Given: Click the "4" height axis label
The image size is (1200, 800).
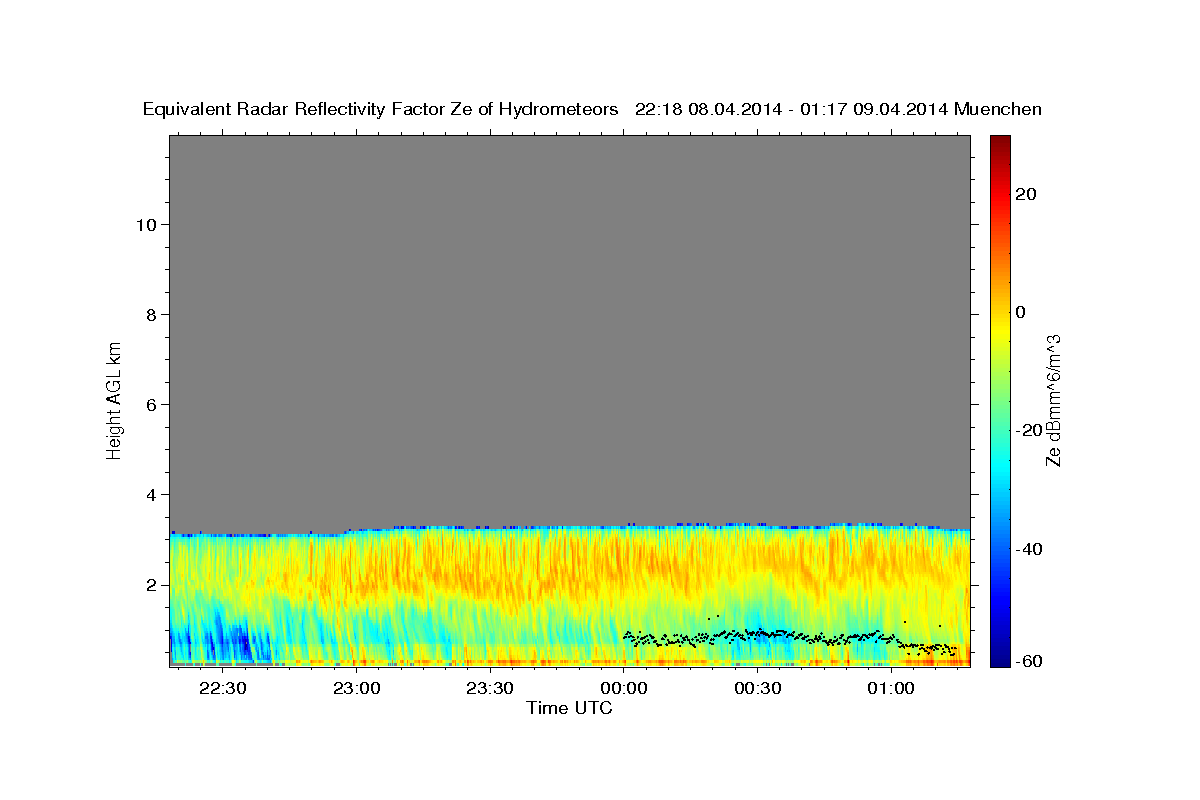Looking at the screenshot, I should tap(150, 494).
